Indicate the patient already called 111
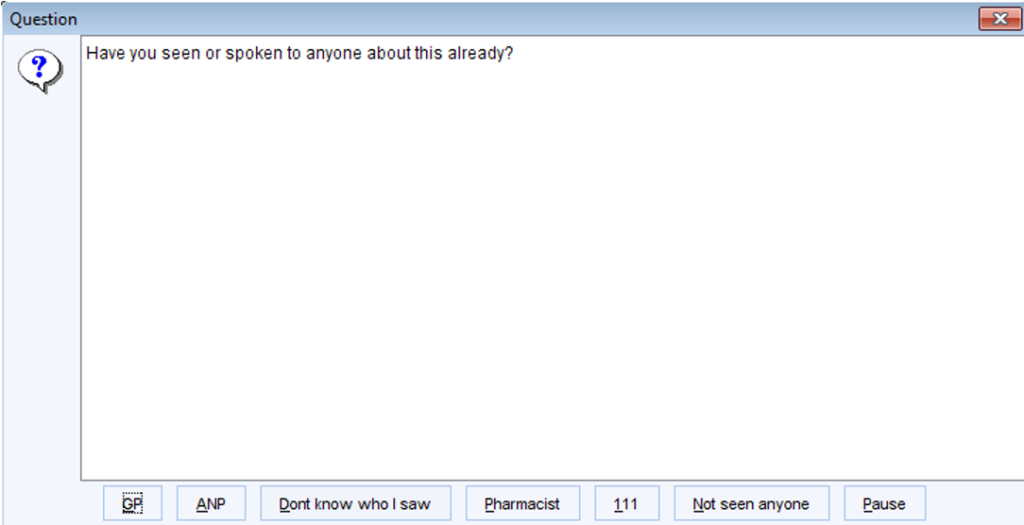The width and height of the screenshot is (1024, 525). coord(627,503)
